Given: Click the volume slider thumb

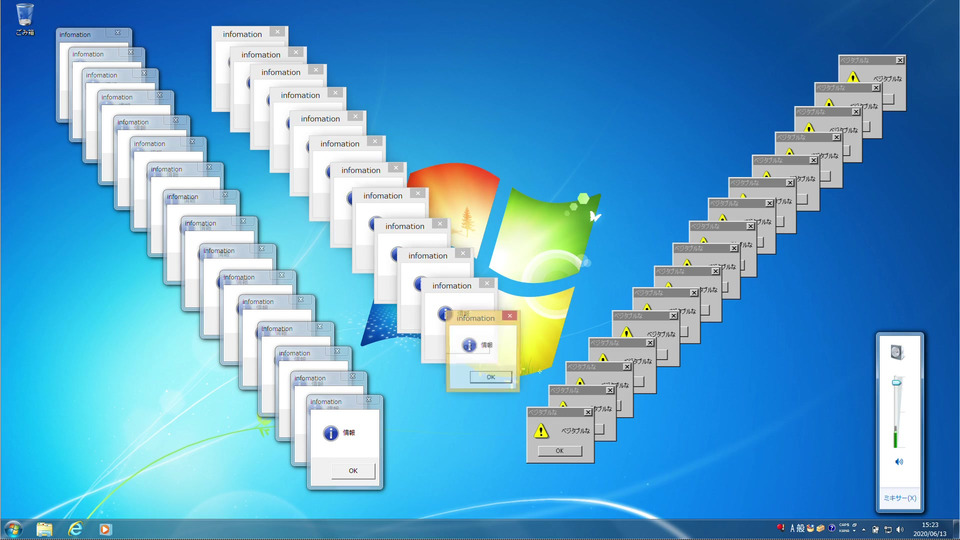Looking at the screenshot, I should (x=897, y=382).
